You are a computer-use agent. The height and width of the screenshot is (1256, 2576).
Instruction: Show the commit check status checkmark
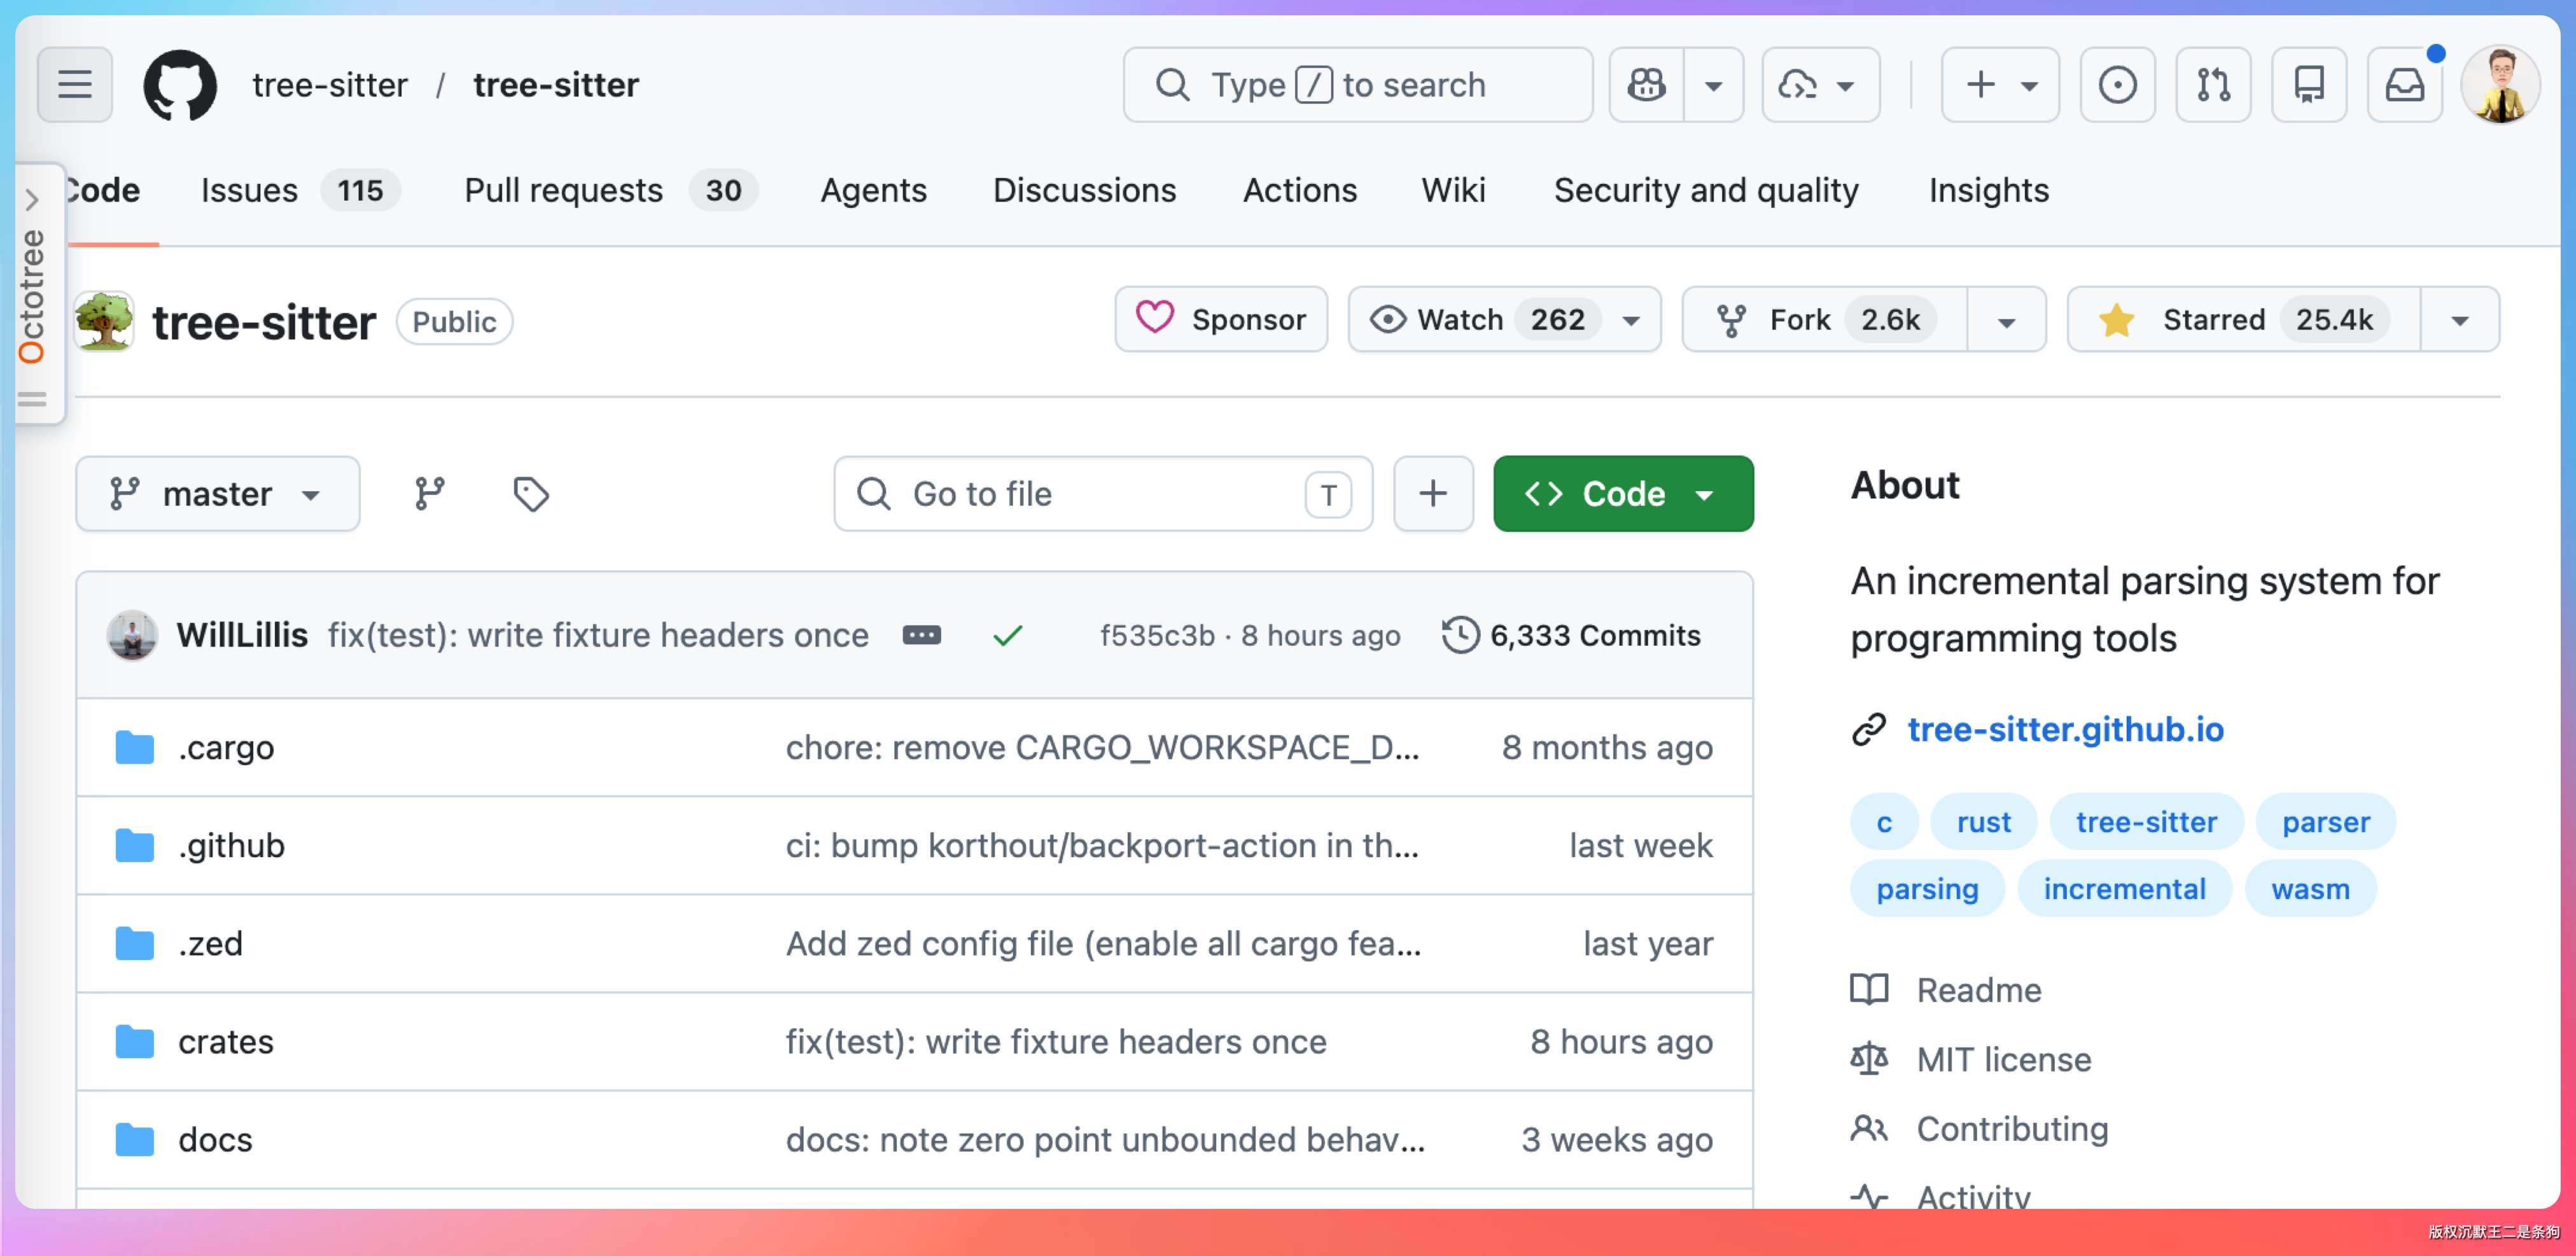[x=1007, y=635]
